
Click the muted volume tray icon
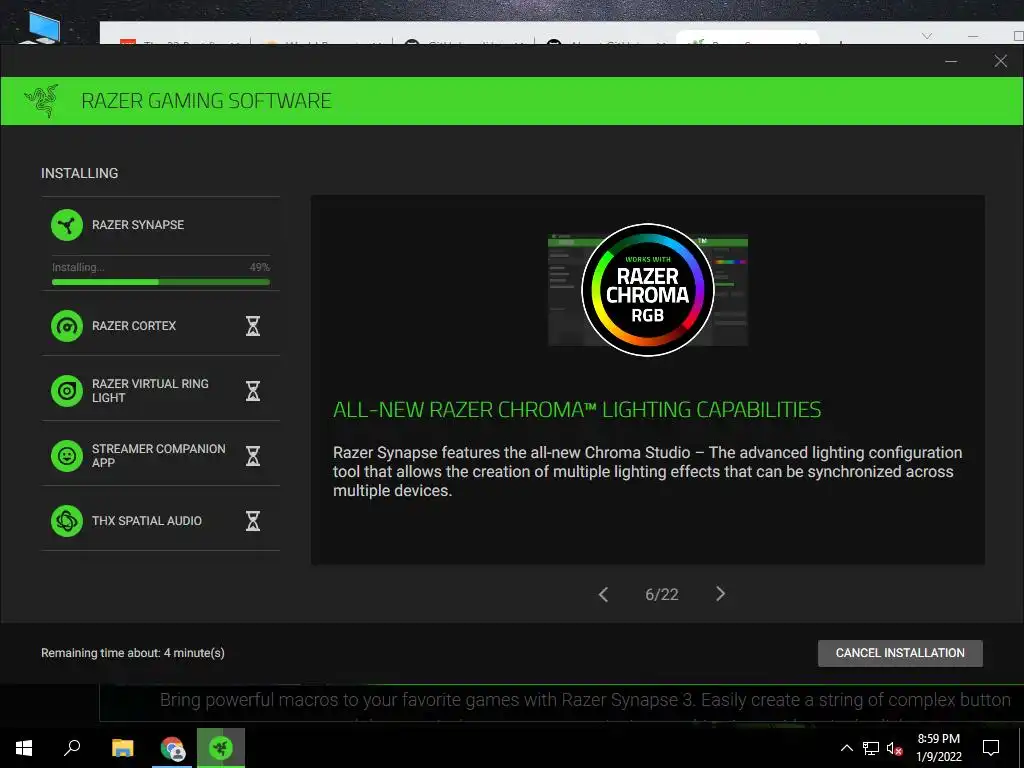(895, 748)
